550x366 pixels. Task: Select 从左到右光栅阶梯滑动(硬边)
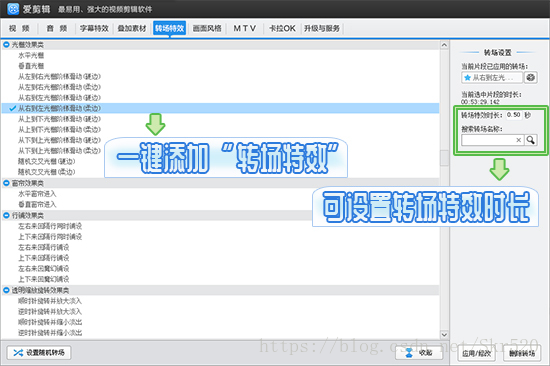(x=59, y=76)
